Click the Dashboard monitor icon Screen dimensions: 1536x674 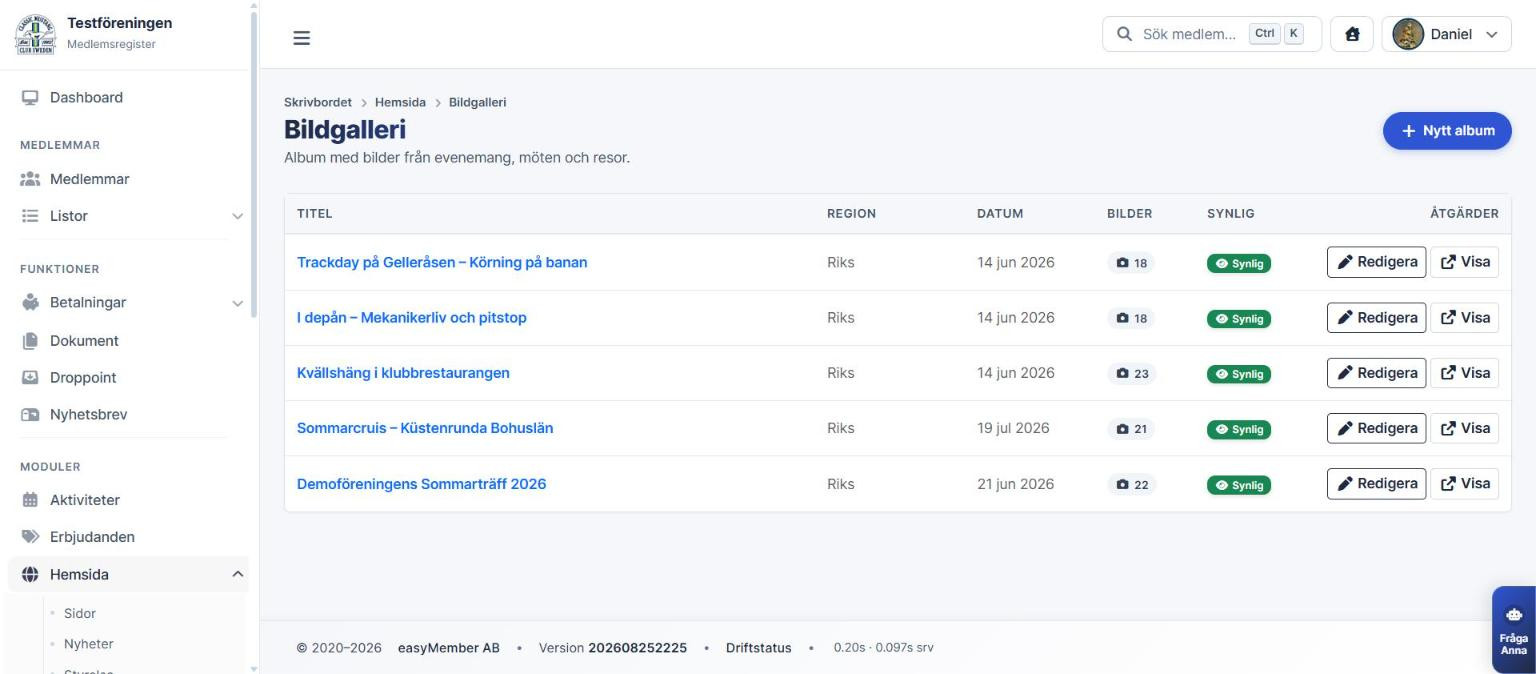click(30, 98)
